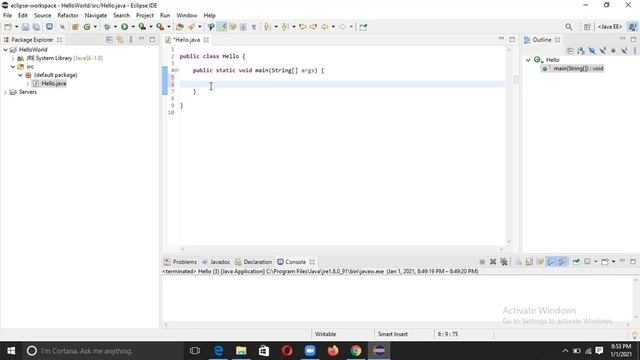Click the Debug bug toolbar icon
This screenshot has width=640, height=360.
[107, 27]
